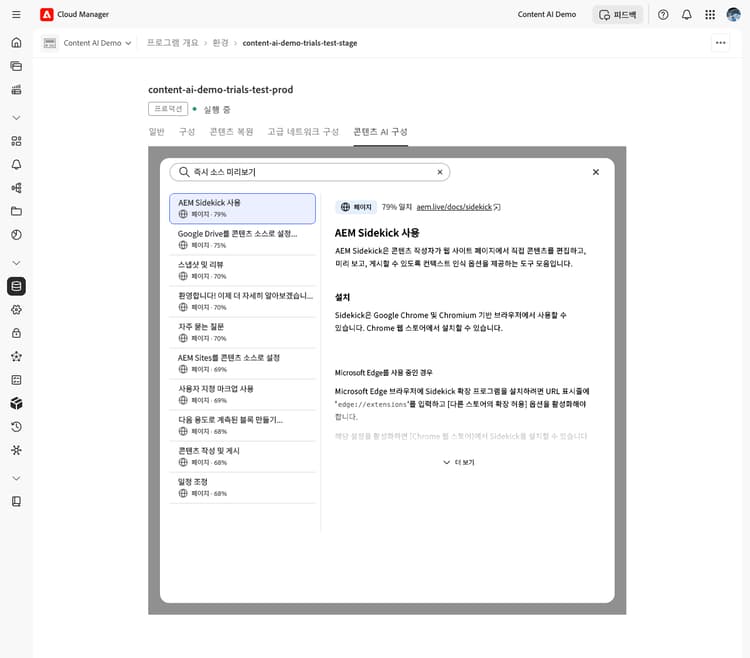750x658 pixels.
Task: Open the user profile avatar
Action: pos(733,14)
